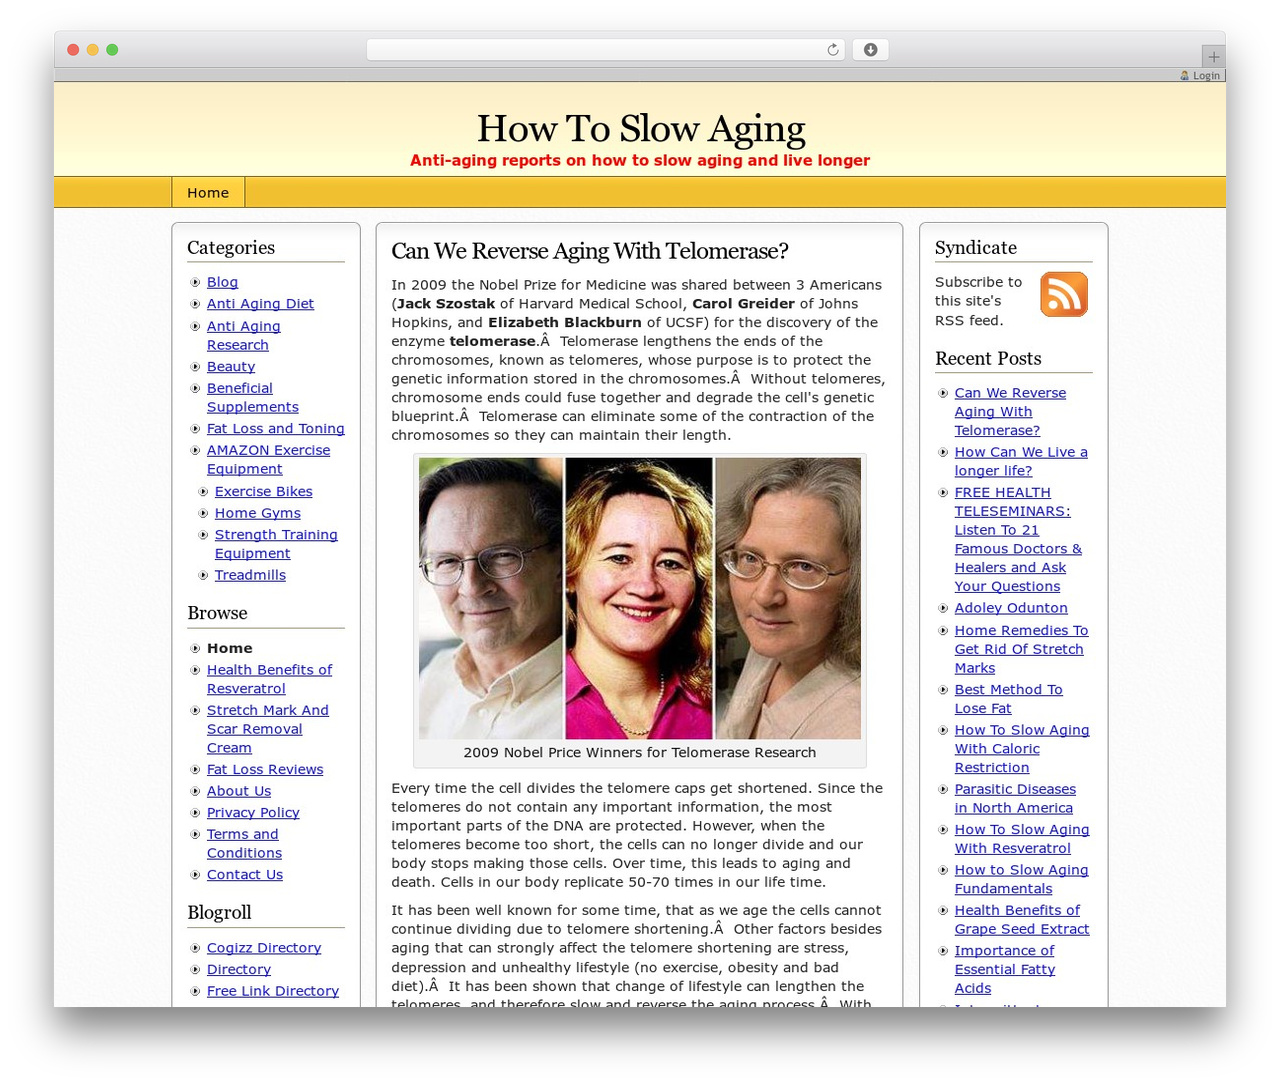Screen dimensions: 1280x1084
Task: Open a new tab with the plus button
Action: point(1213,57)
